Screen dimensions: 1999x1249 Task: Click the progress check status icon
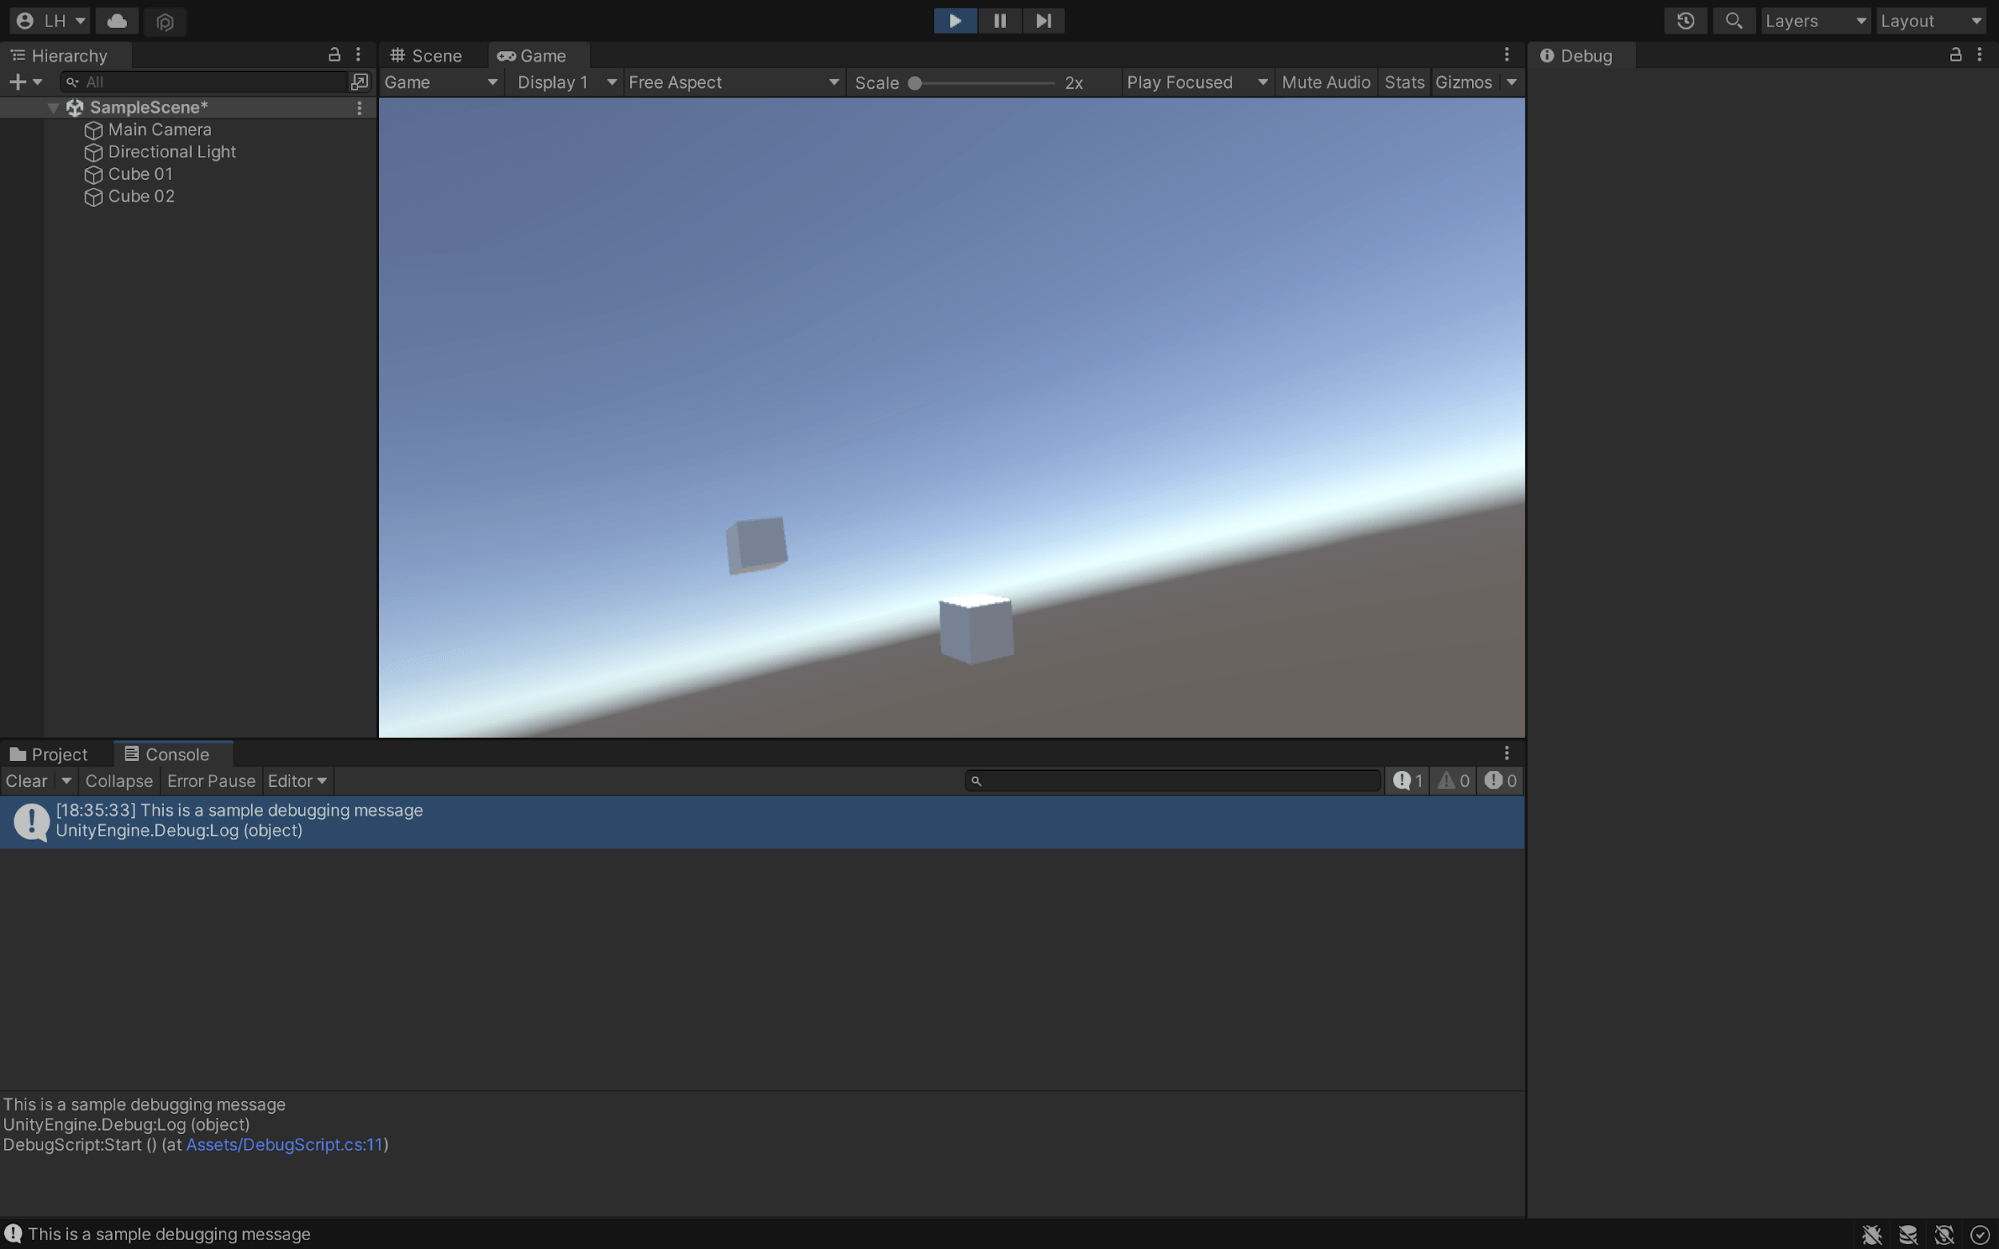(1978, 1234)
